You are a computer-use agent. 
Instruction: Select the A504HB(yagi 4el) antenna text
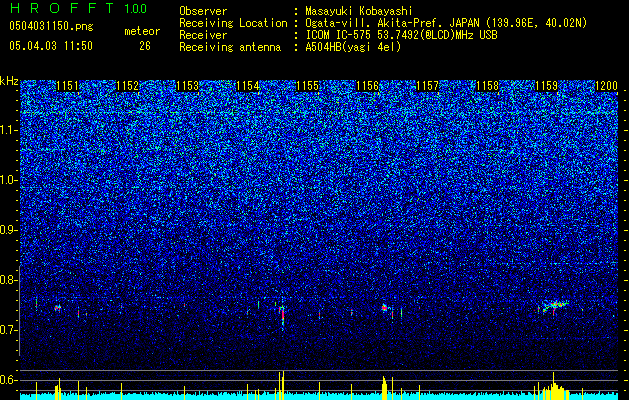[x=353, y=47]
